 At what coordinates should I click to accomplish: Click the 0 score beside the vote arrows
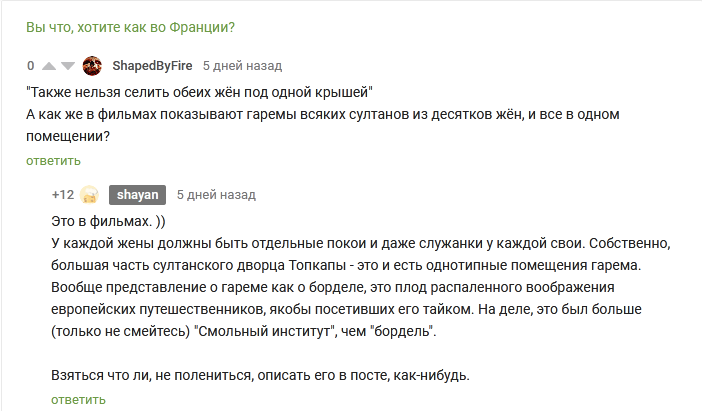[31, 66]
